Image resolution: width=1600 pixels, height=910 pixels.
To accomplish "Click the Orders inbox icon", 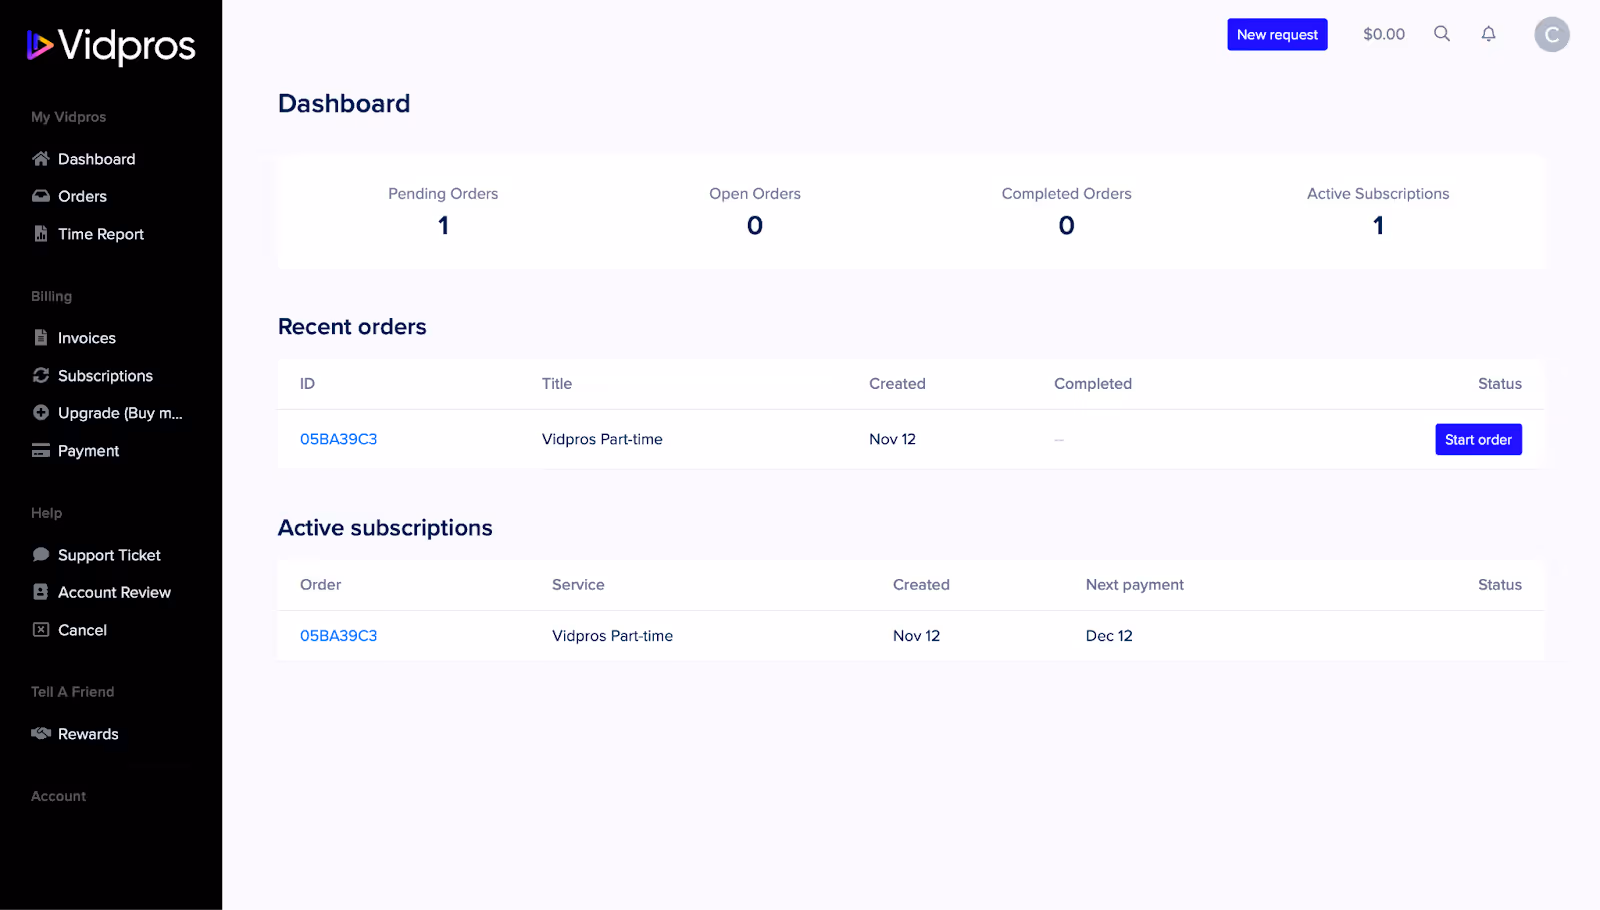I will 41,196.
